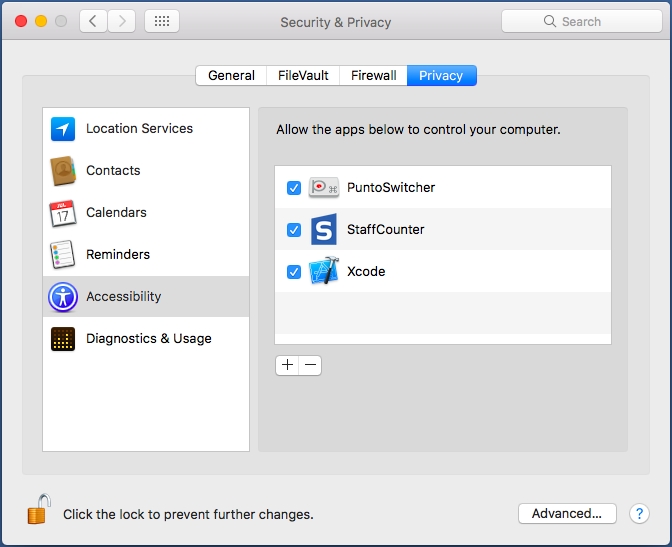Close the Security & Privacy window
This screenshot has width=672, height=547.
[x=21, y=21]
